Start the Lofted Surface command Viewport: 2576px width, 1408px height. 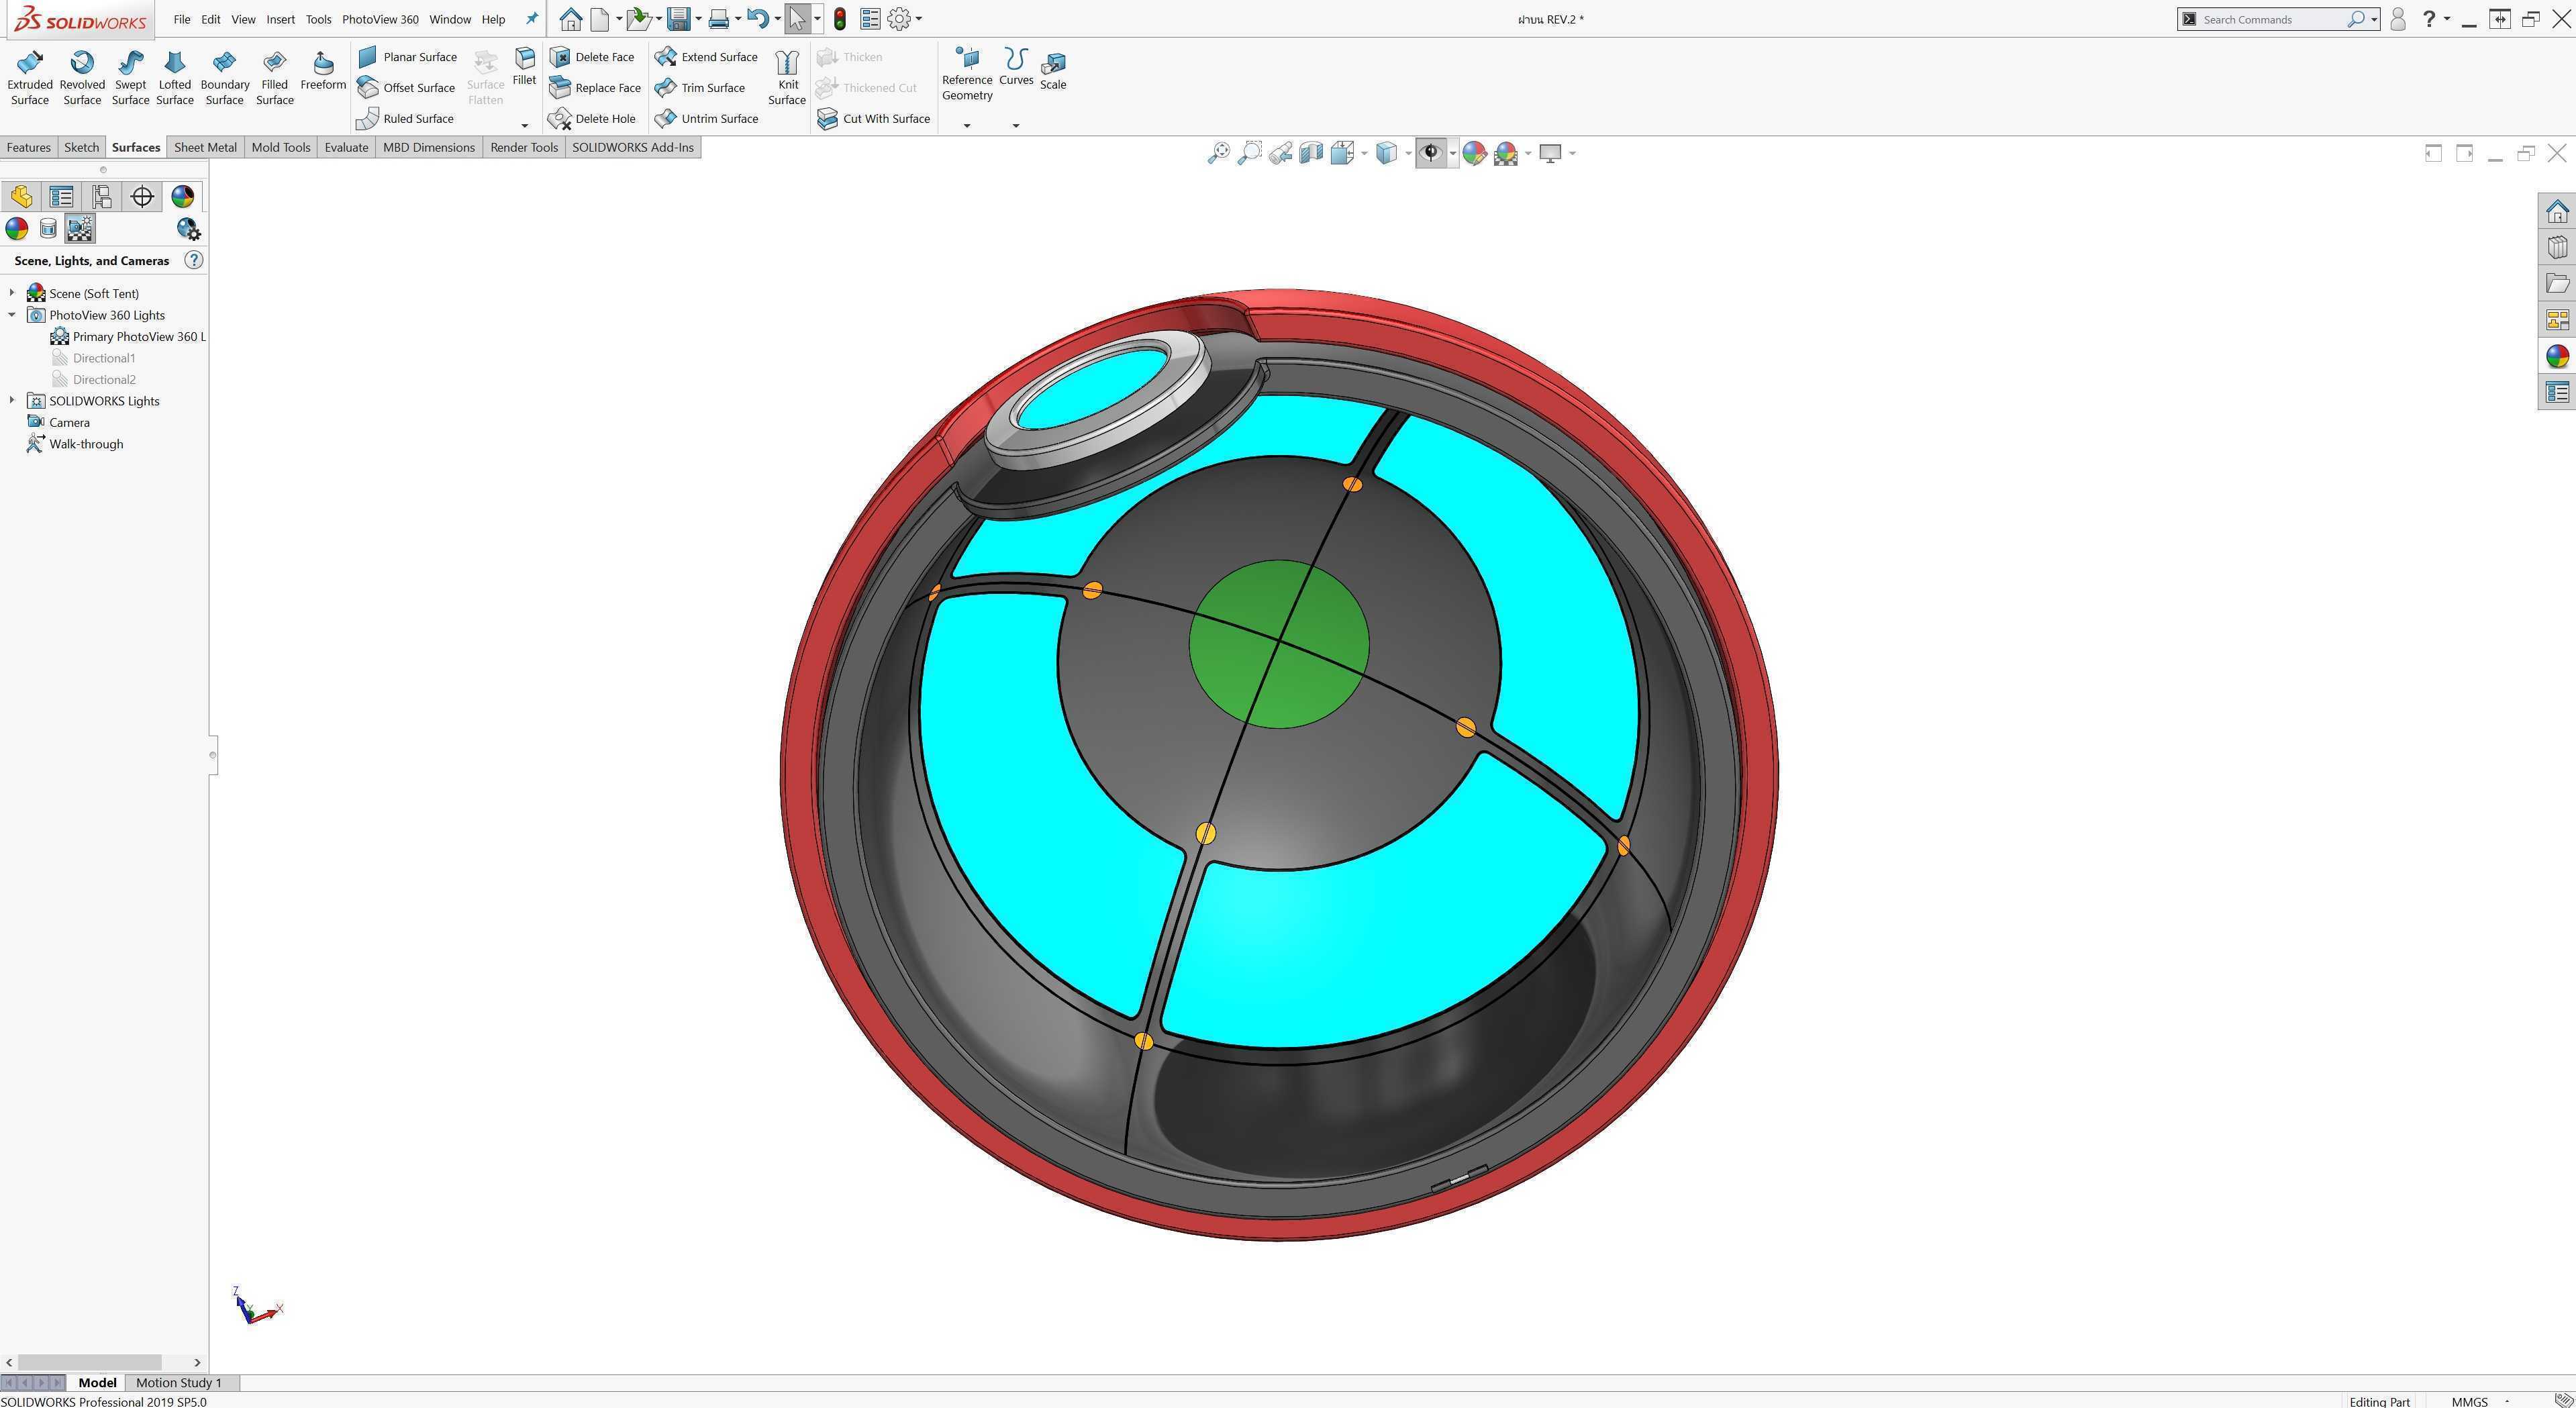(x=175, y=78)
